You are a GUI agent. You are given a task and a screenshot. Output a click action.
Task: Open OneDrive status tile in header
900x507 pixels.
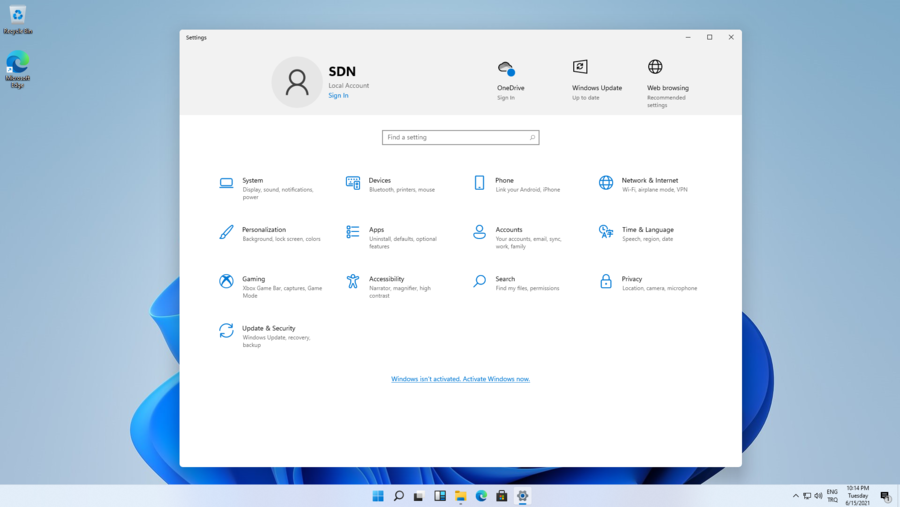[x=510, y=78]
